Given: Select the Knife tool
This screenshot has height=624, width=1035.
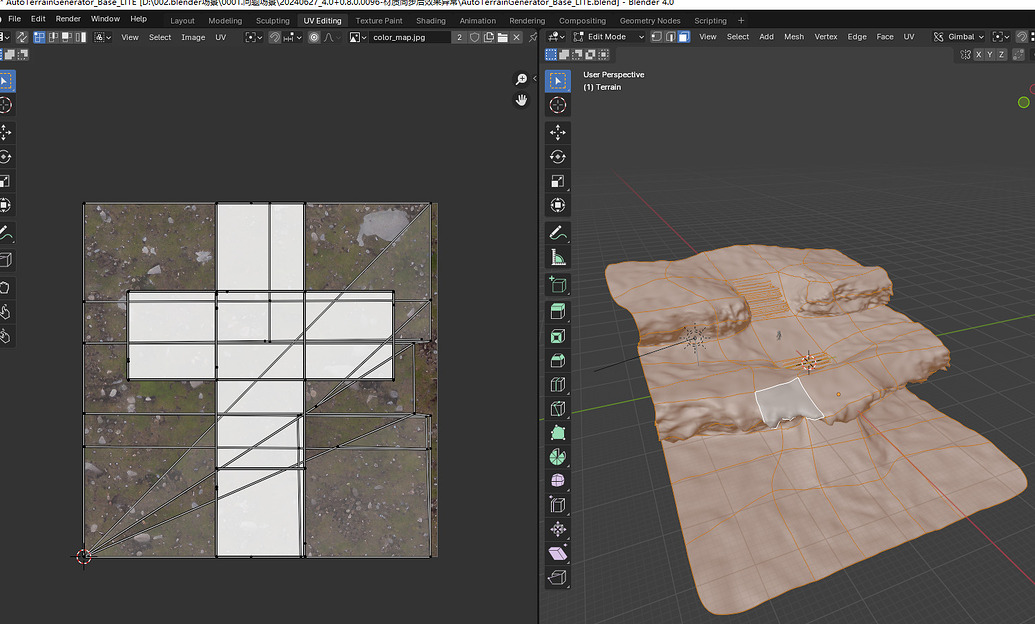Looking at the screenshot, I should (558, 409).
